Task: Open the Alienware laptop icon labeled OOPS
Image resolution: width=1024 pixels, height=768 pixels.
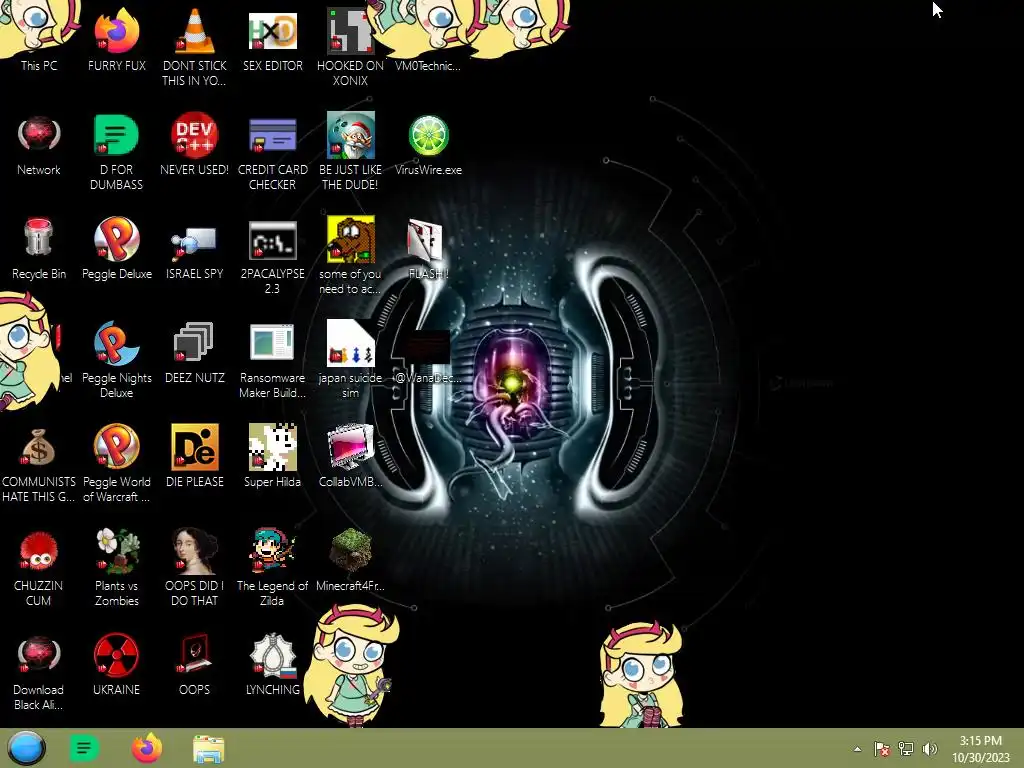Action: 195,654
